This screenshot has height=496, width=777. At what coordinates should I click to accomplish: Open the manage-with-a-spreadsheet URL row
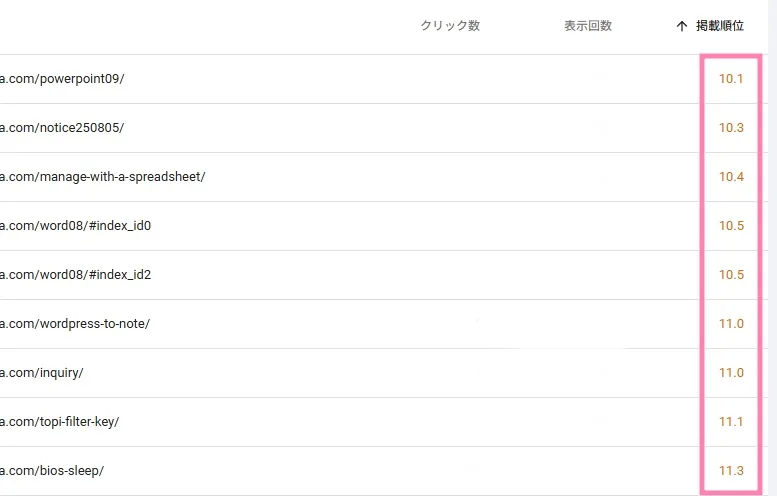point(102,177)
